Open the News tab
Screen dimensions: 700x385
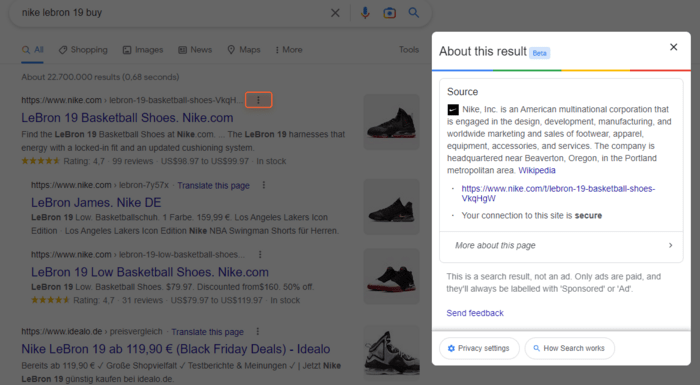(x=195, y=50)
